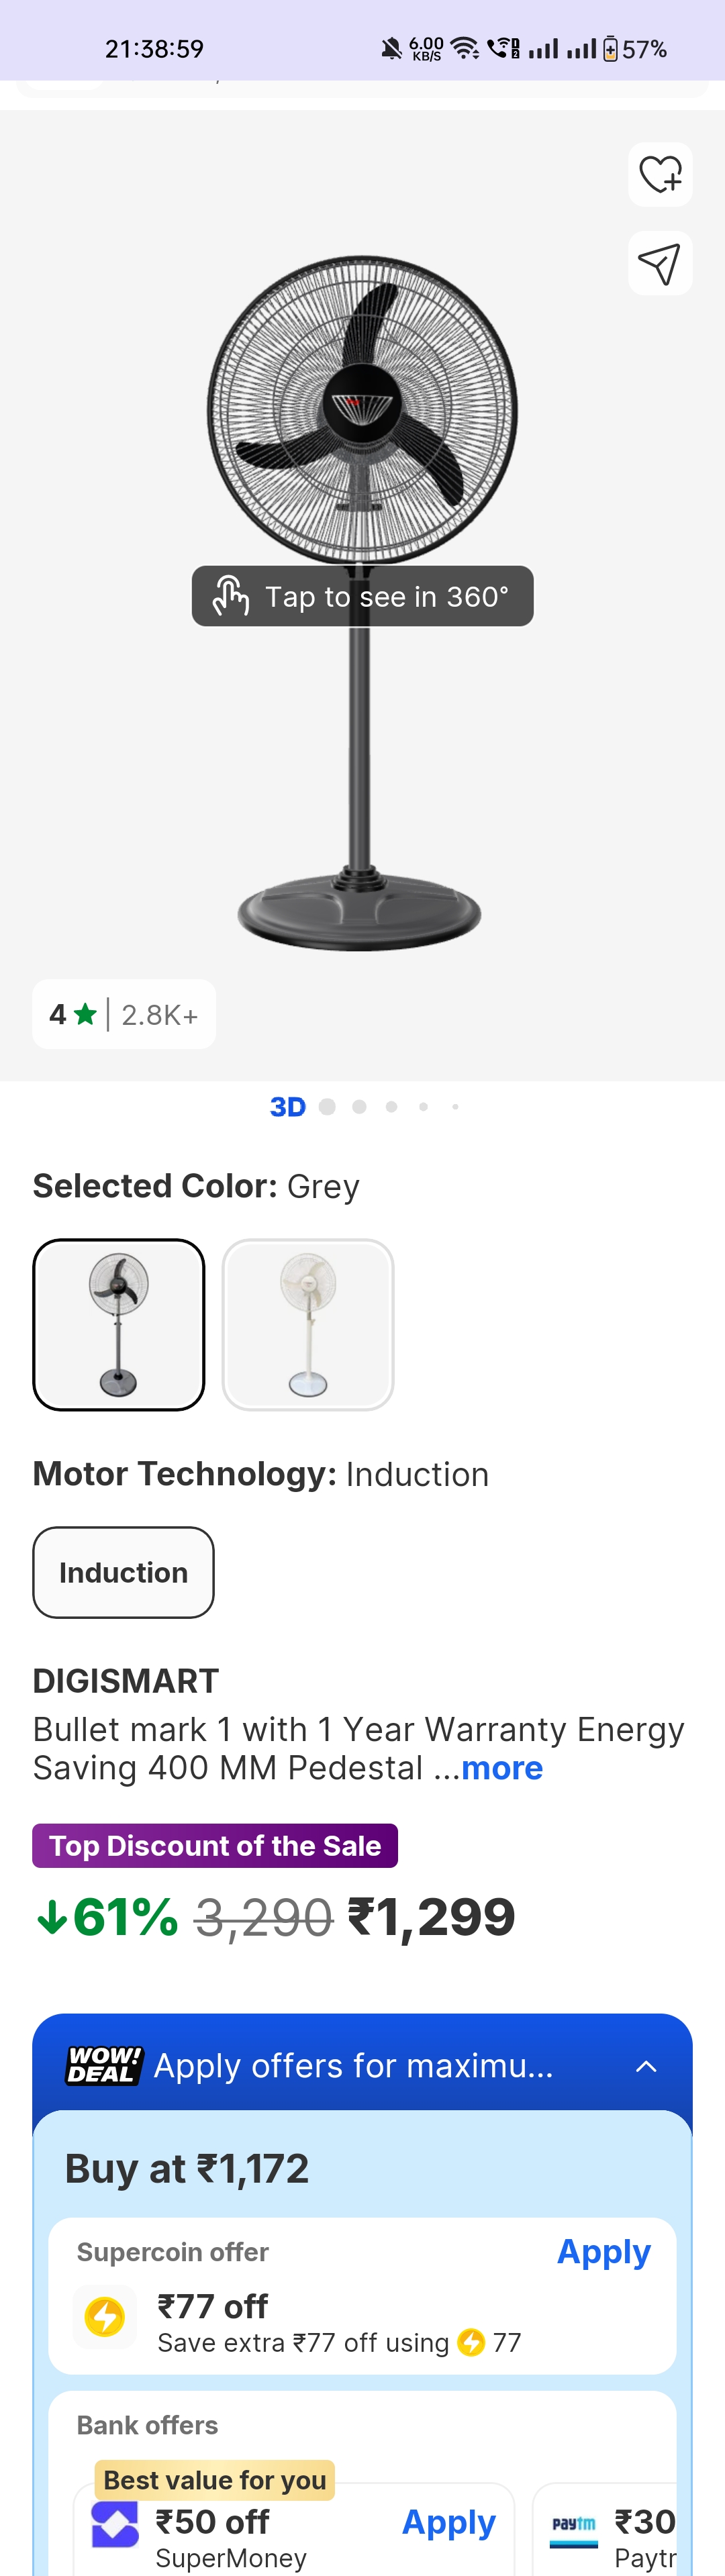The height and width of the screenshot is (2576, 725).
Task: Select the SuperMoney bank offer icon
Action: (116, 2524)
